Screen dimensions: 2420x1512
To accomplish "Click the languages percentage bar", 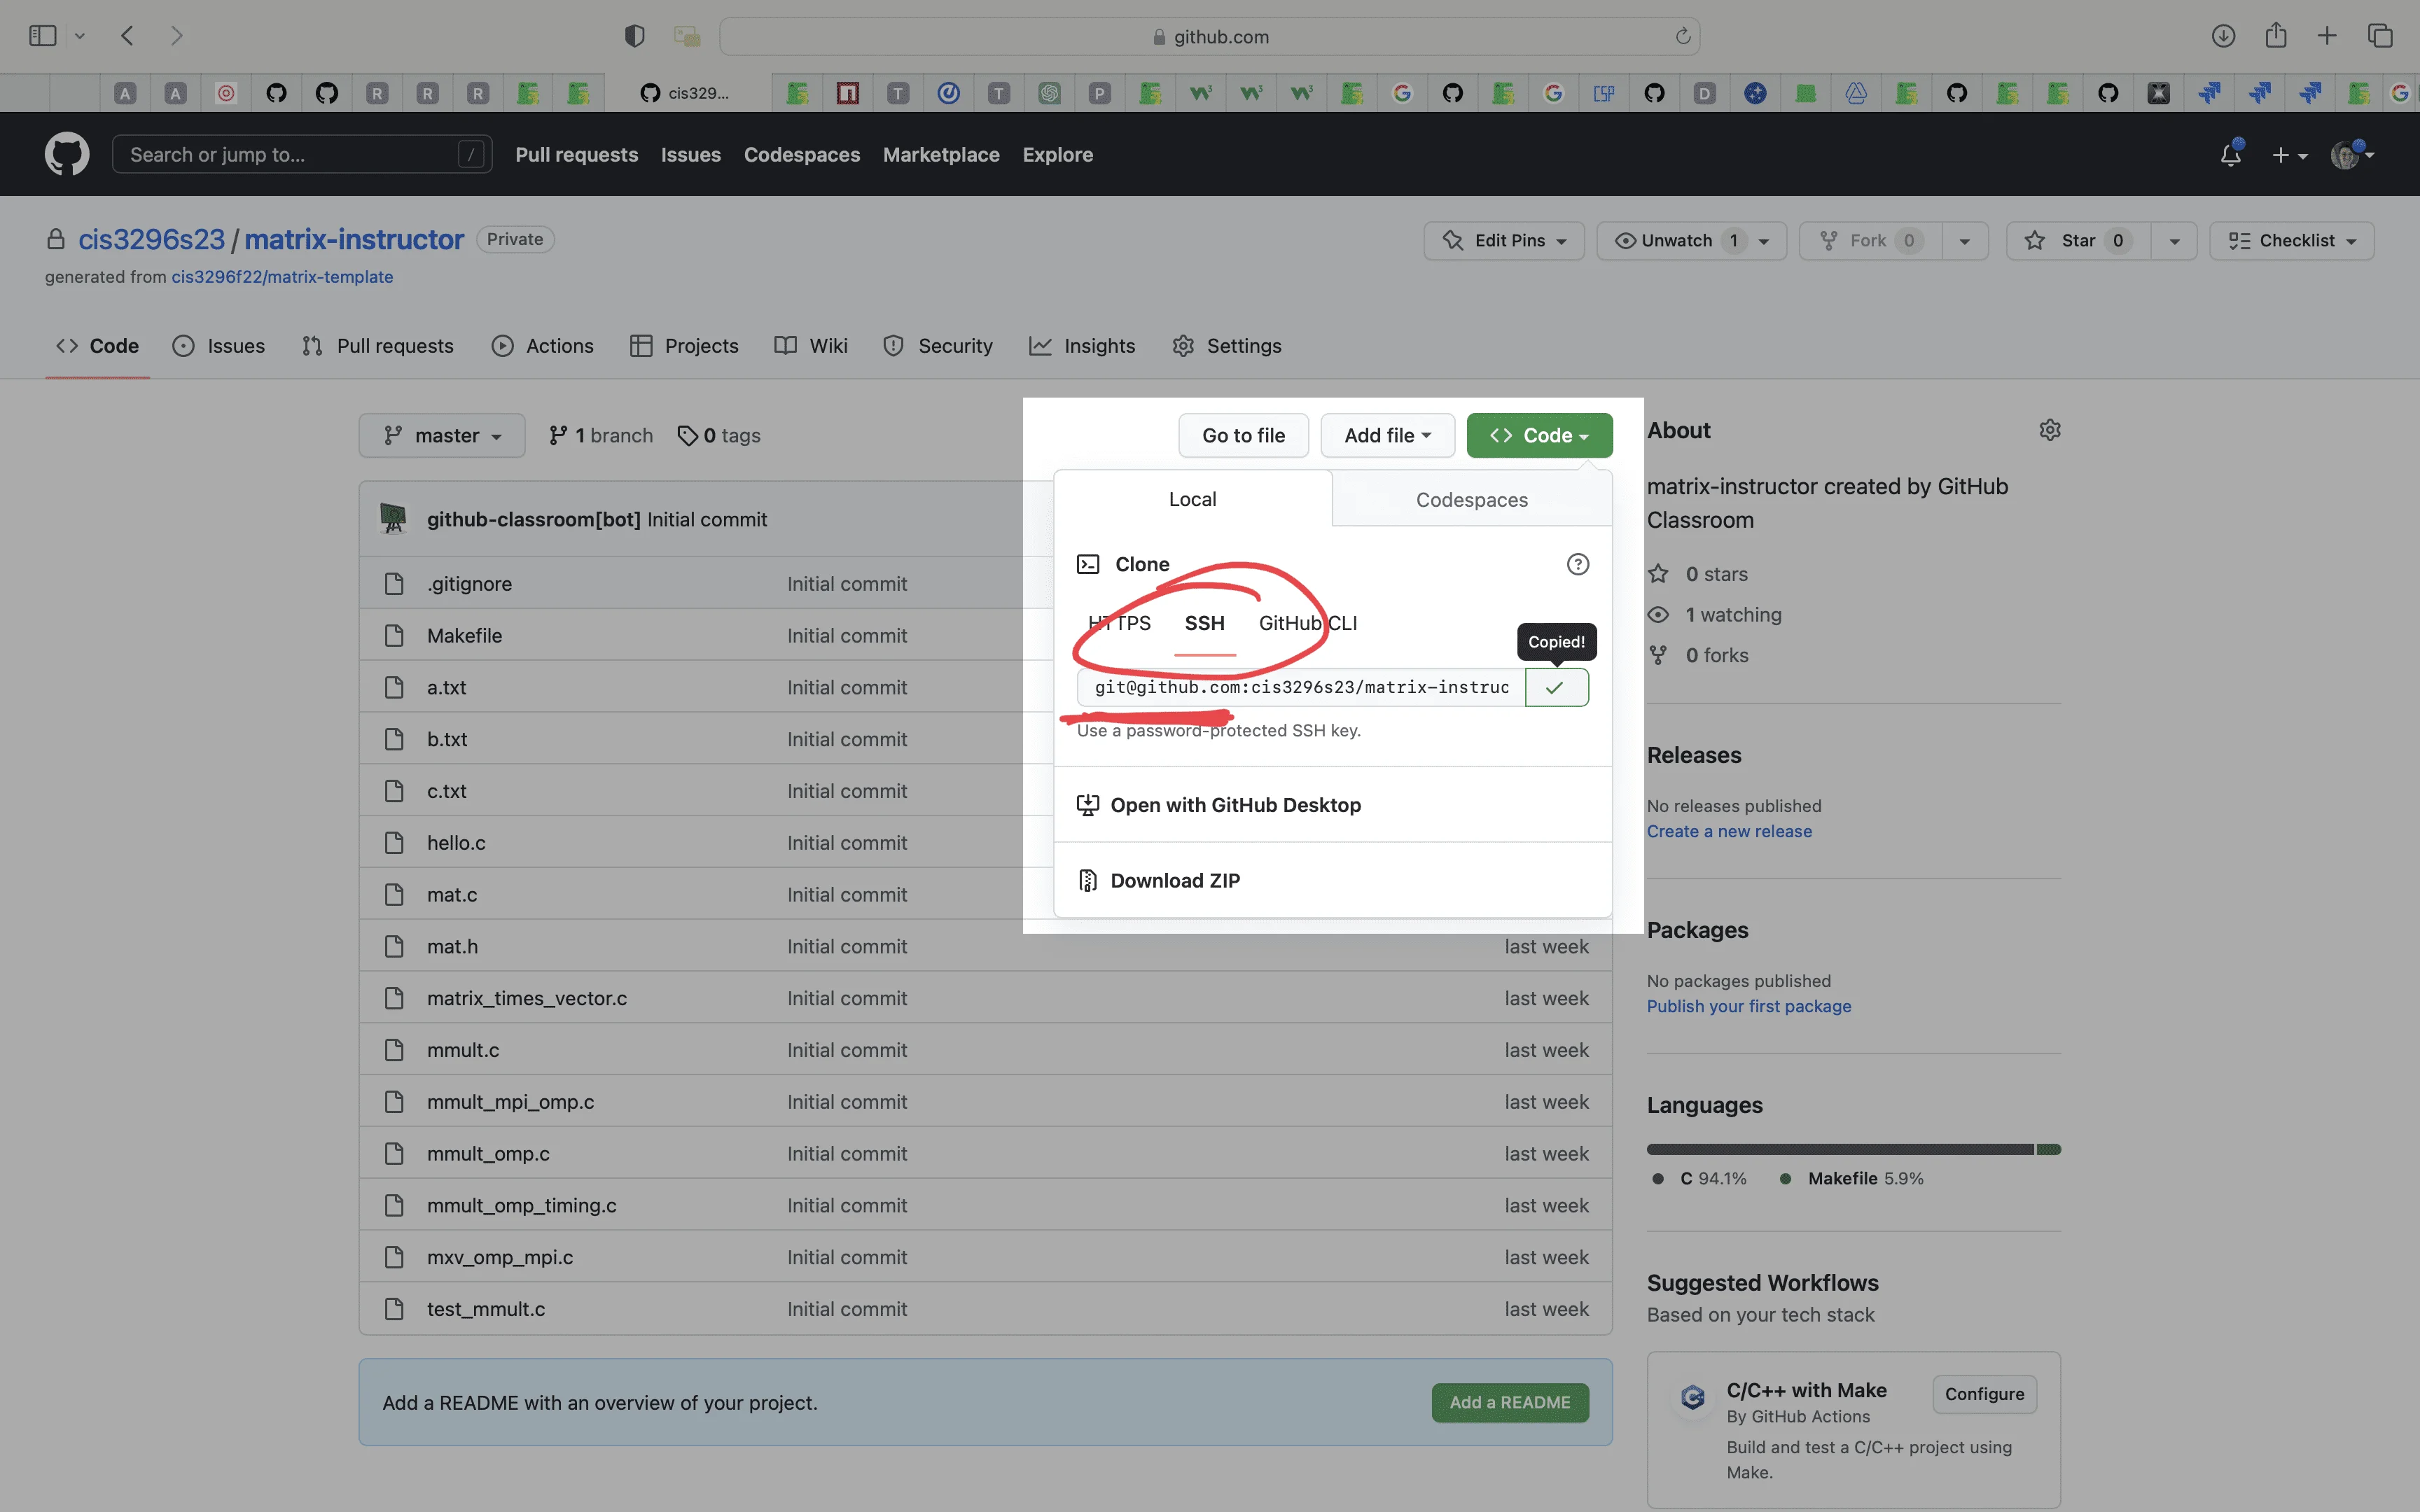I will click(1852, 1149).
